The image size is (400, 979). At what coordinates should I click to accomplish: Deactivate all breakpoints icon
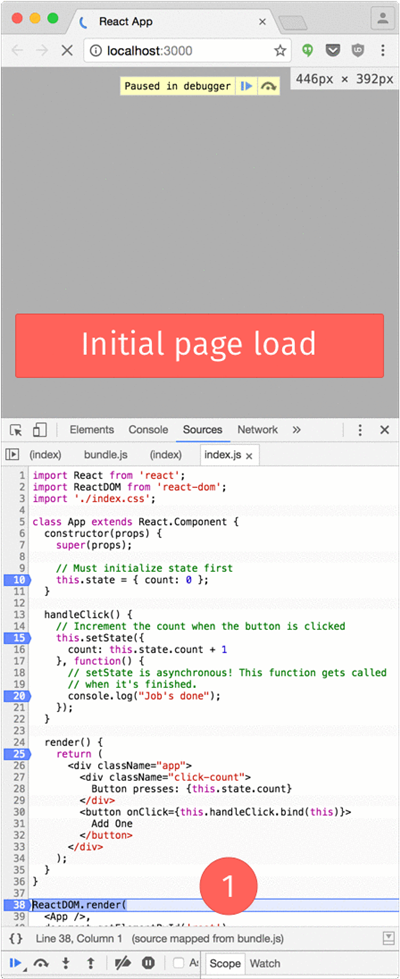point(124,963)
